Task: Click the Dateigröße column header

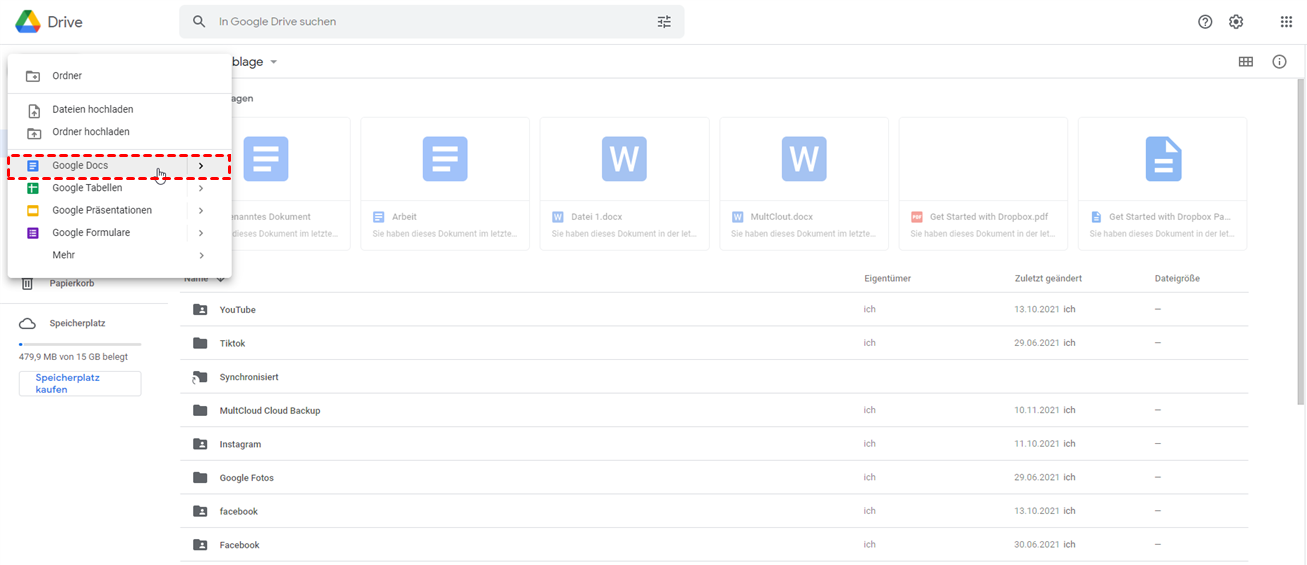Action: [x=1177, y=279]
